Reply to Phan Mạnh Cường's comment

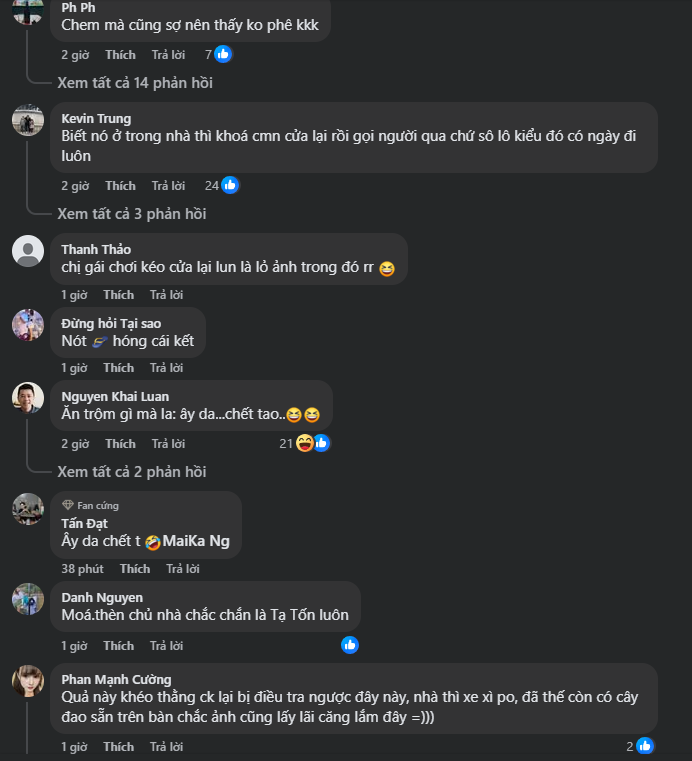click(166, 747)
